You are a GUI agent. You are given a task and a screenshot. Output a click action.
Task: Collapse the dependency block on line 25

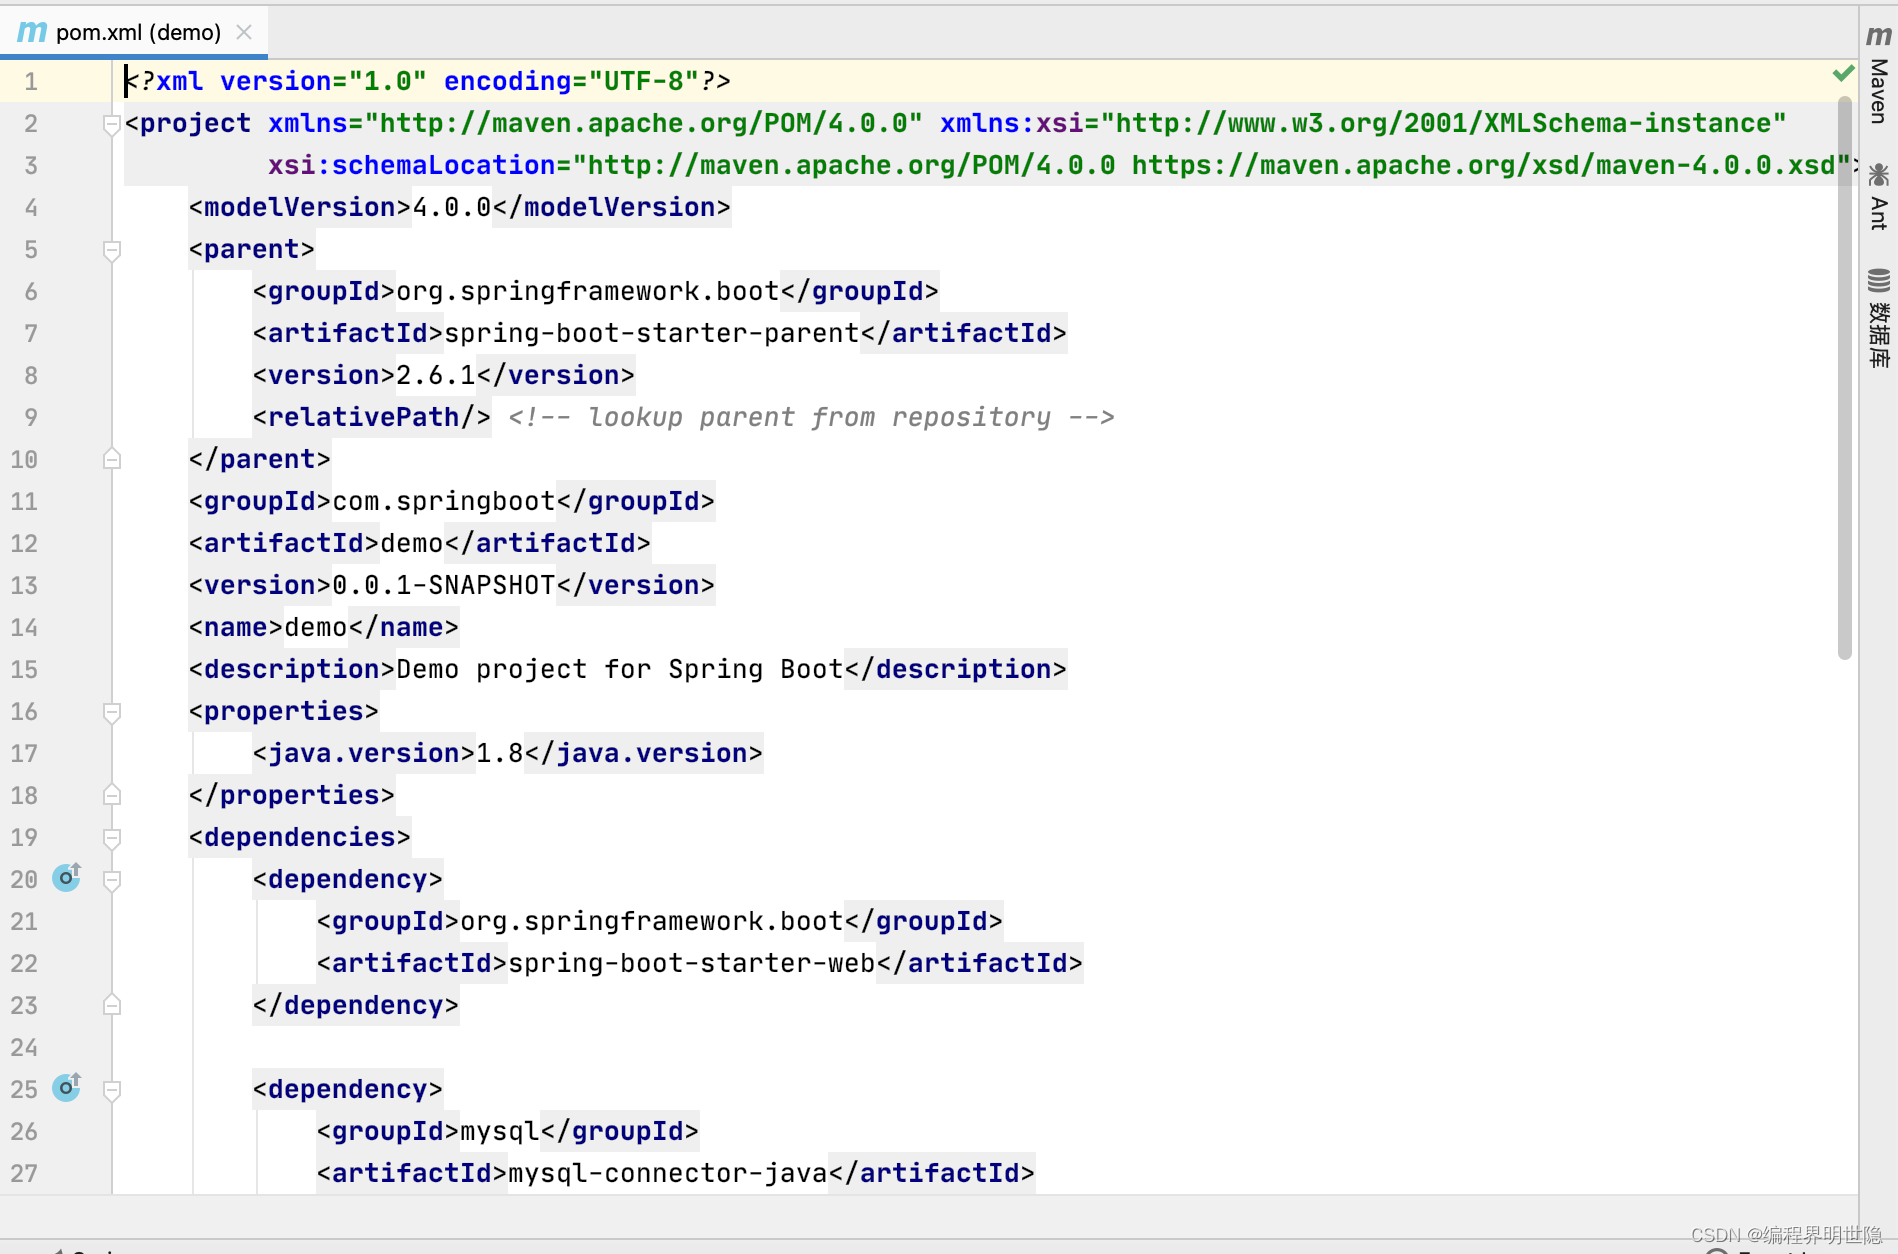tap(112, 1090)
